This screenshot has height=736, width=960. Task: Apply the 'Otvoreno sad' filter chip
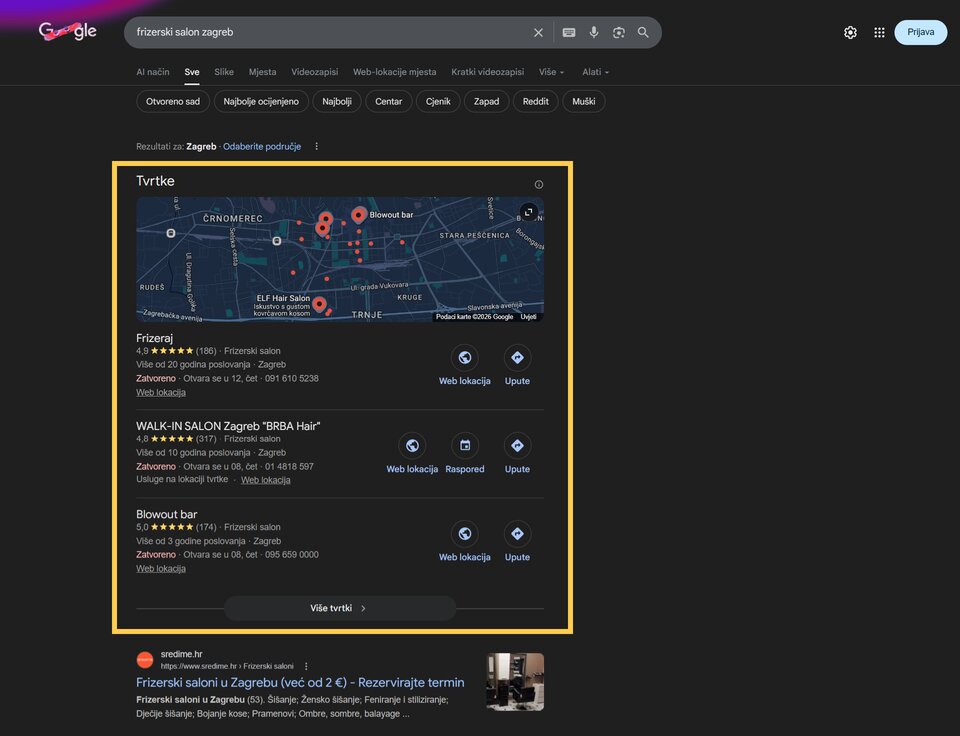173,102
